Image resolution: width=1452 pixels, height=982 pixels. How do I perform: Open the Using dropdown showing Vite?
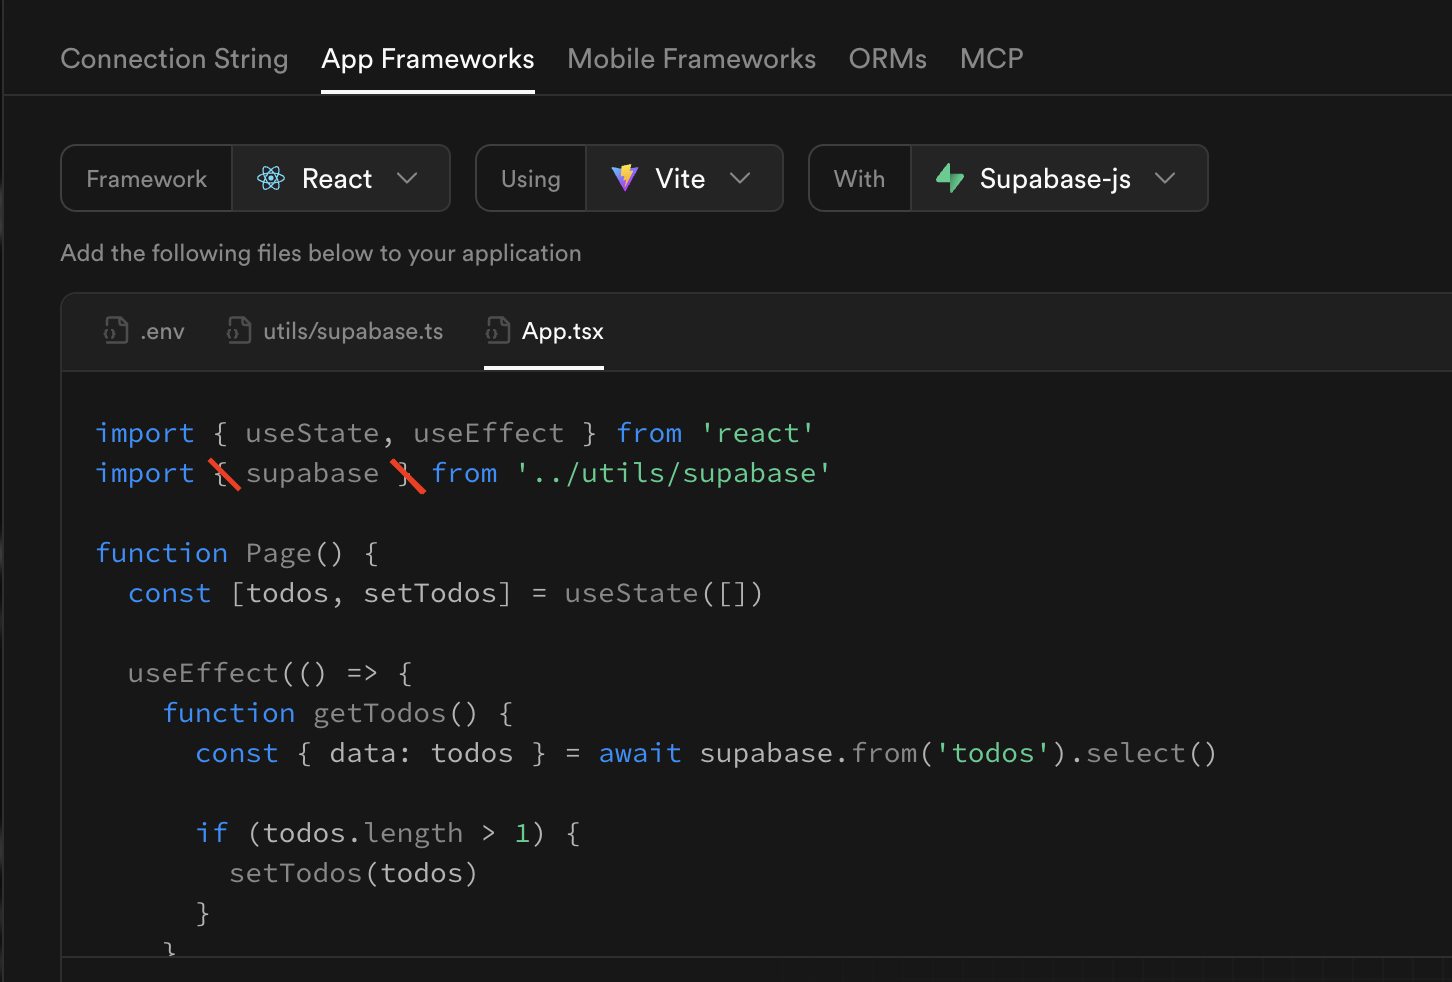tap(685, 178)
